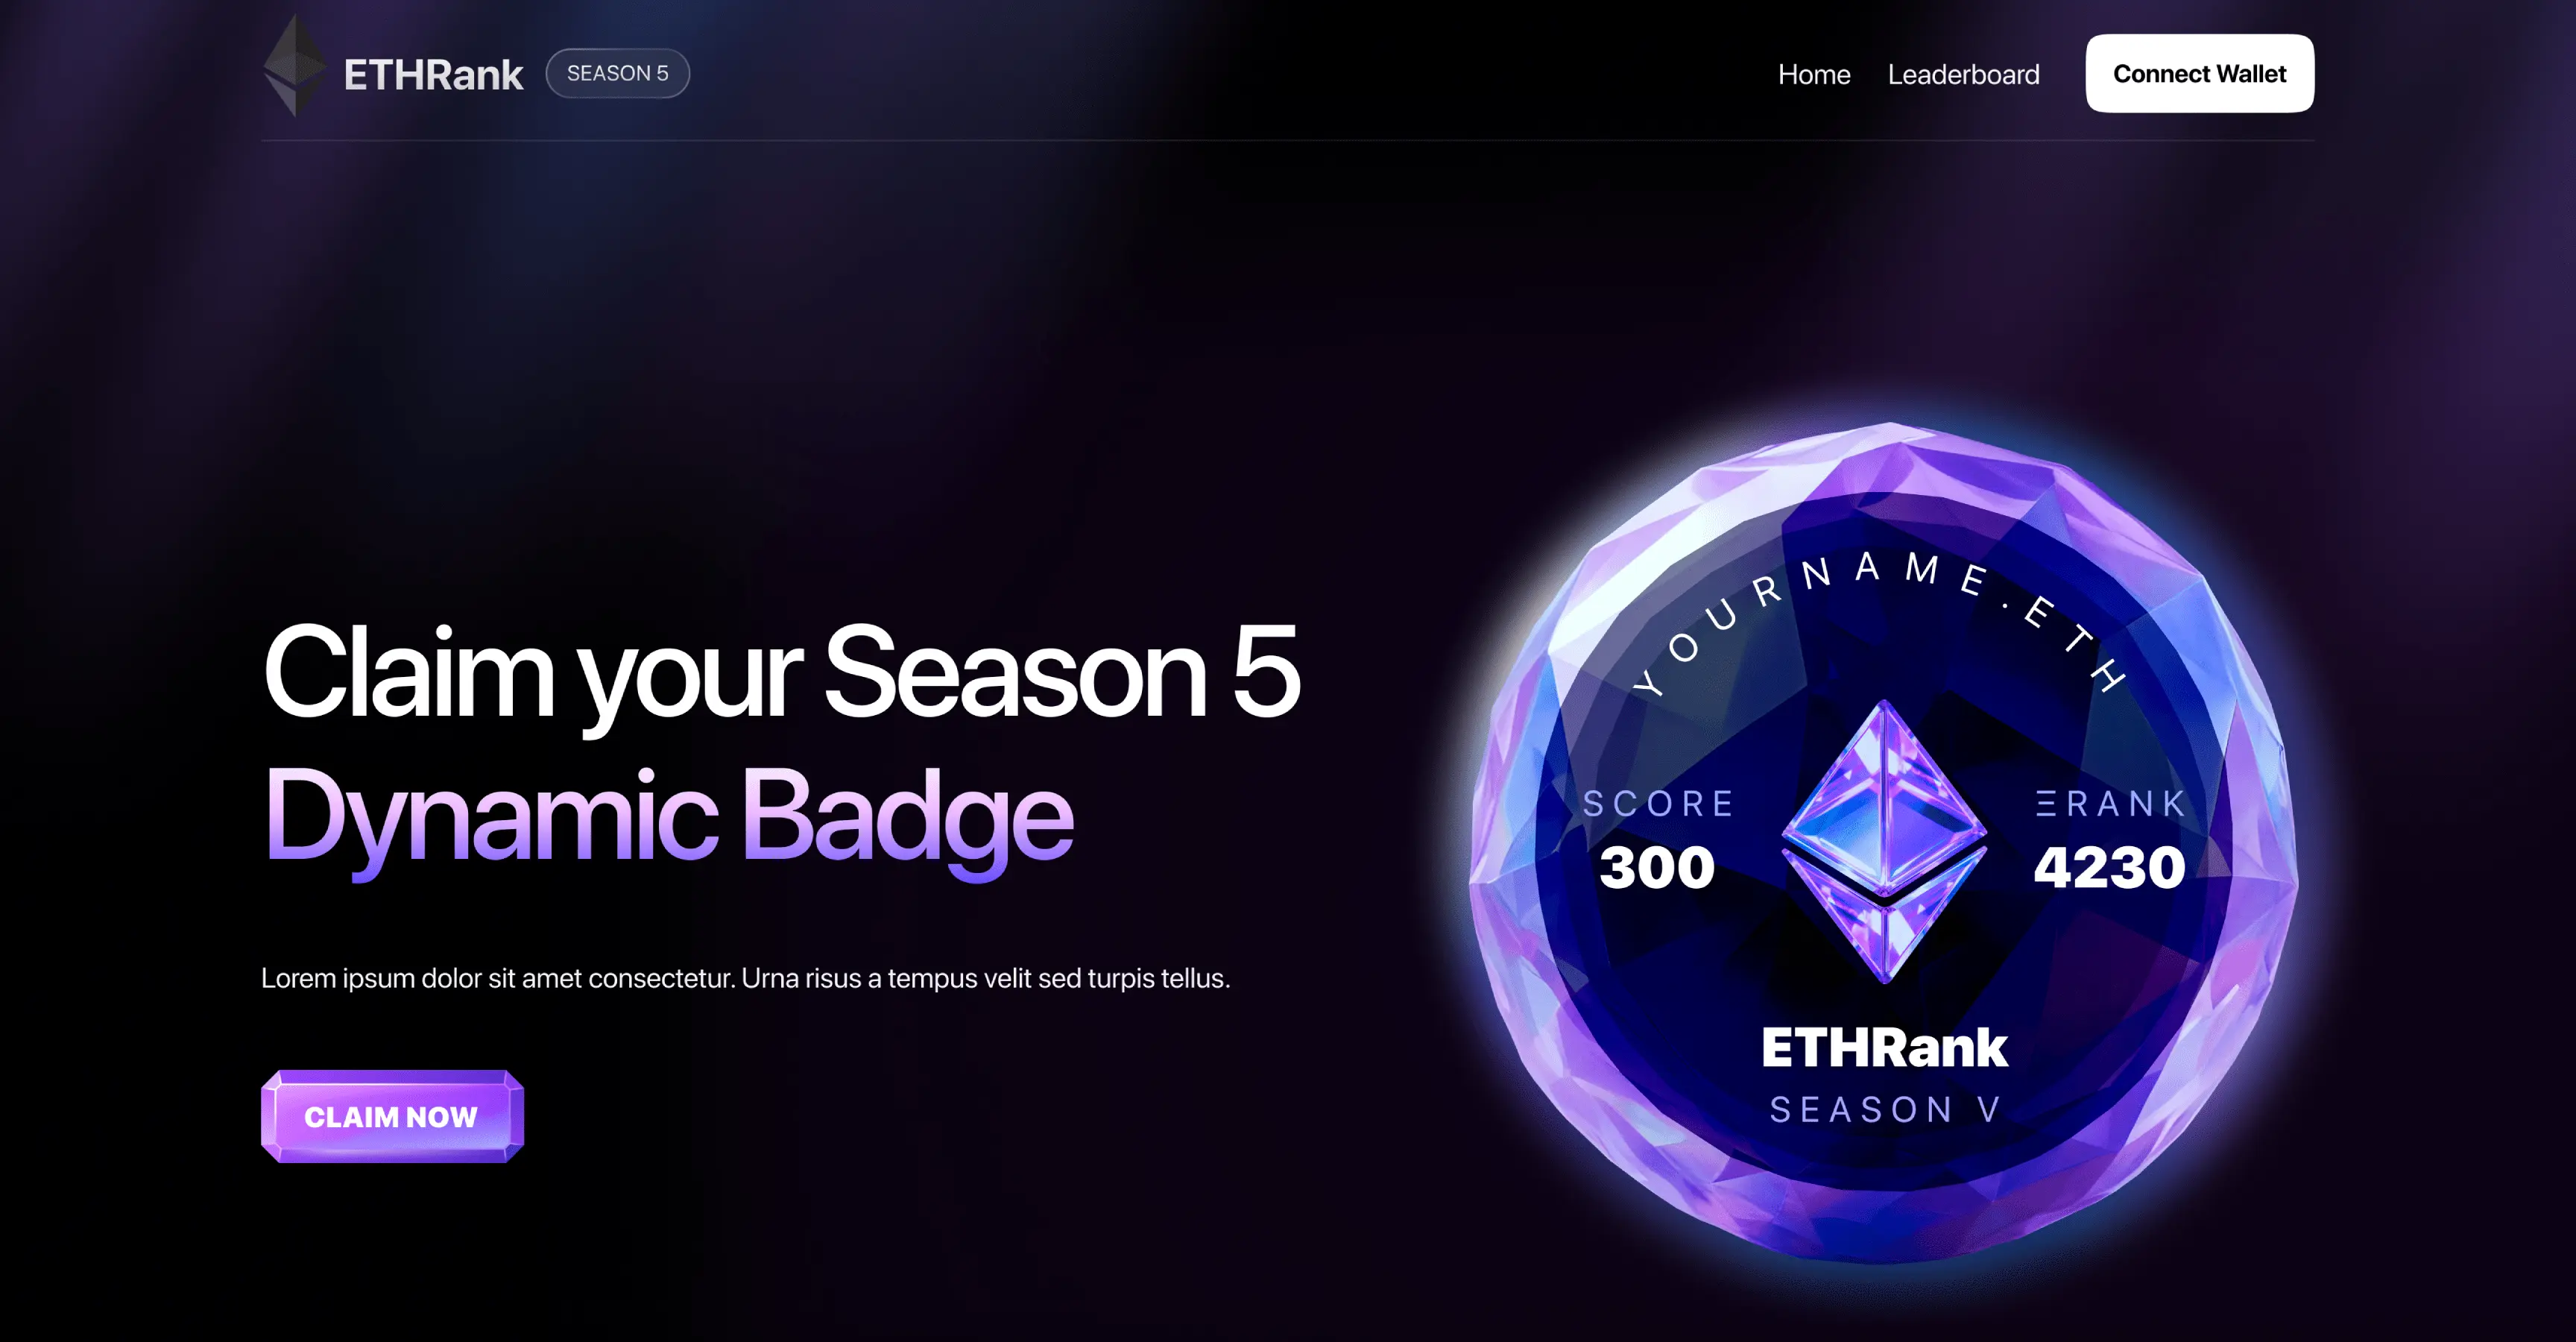Click the SEASON 5 pill badge
The height and width of the screenshot is (1342, 2576).
pyautogui.click(x=618, y=73)
